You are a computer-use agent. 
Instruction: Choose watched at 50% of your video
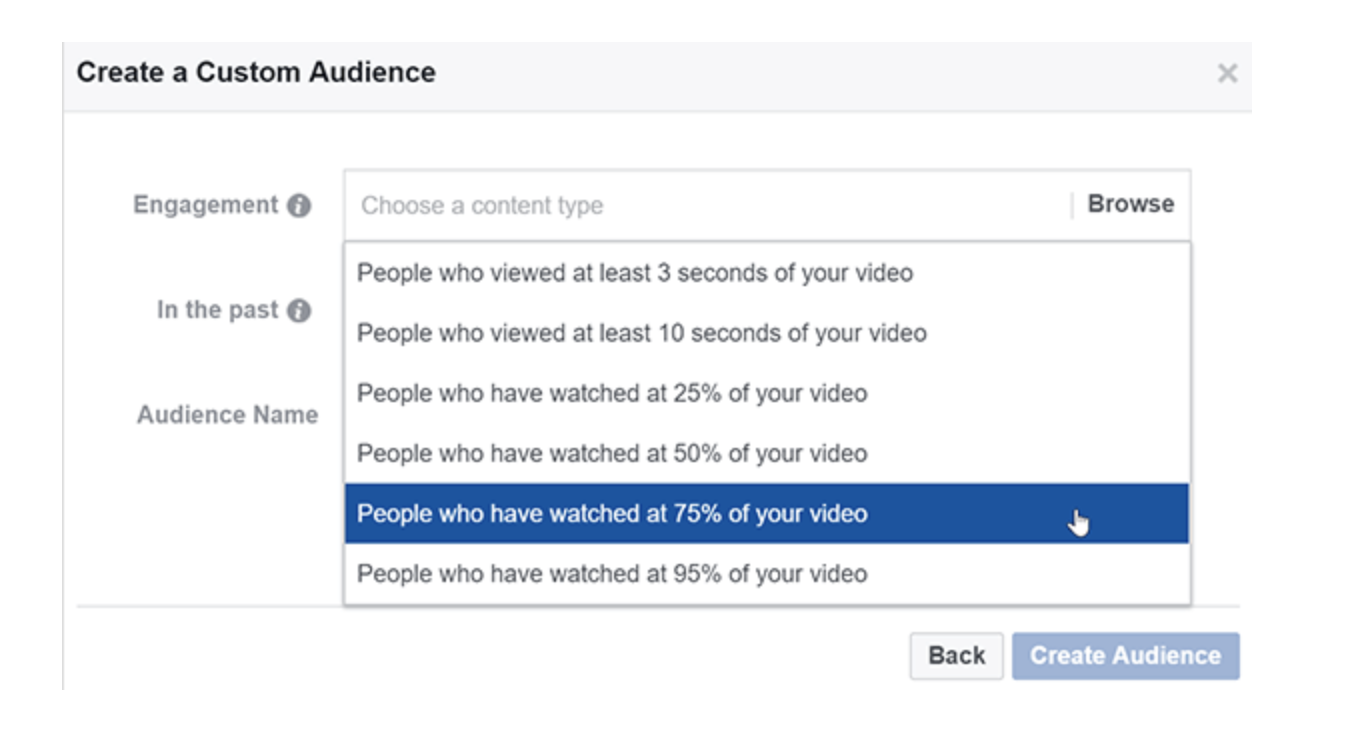pyautogui.click(x=767, y=453)
